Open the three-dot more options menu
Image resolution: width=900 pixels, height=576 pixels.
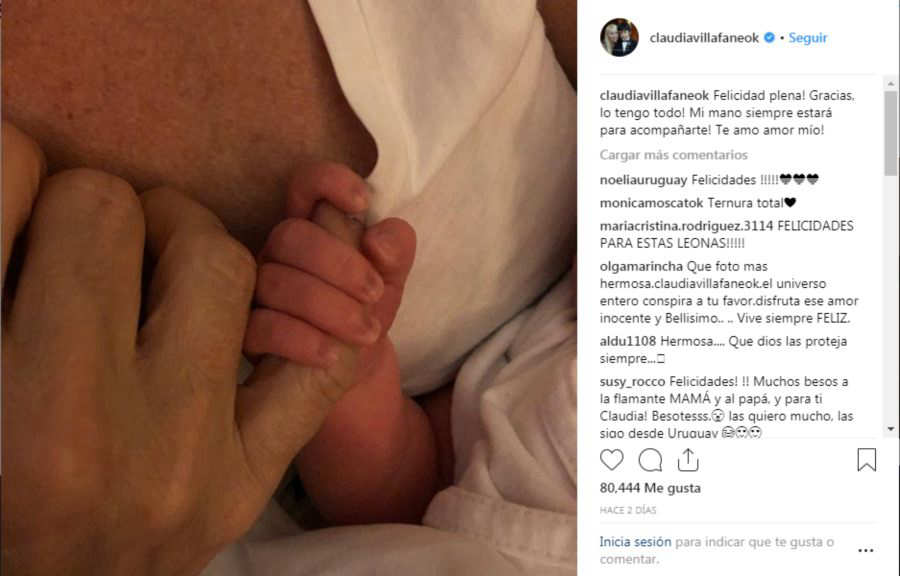[866, 550]
